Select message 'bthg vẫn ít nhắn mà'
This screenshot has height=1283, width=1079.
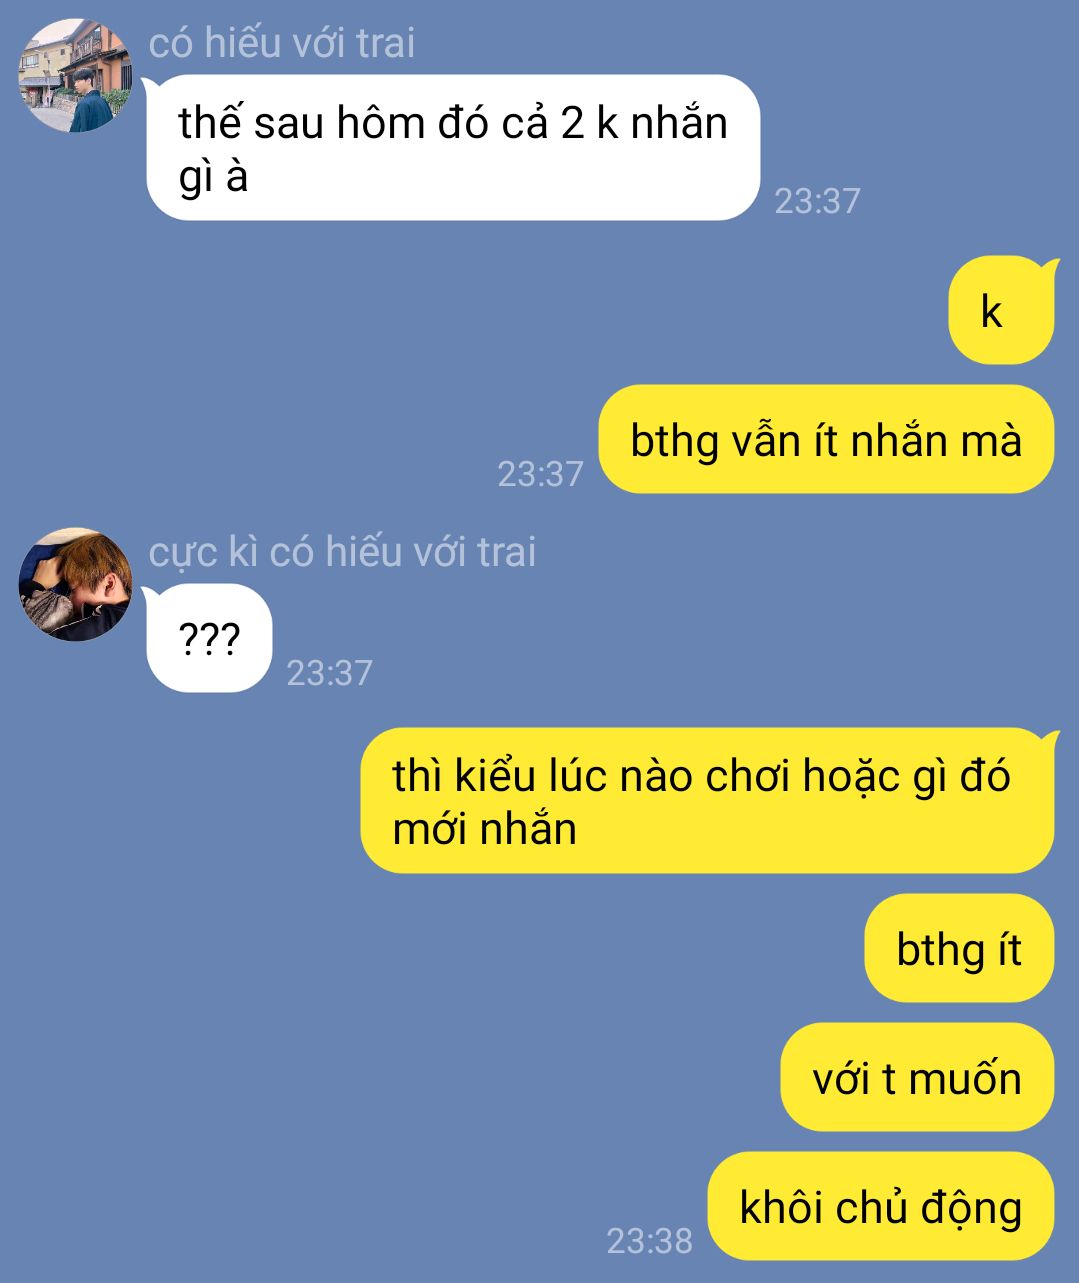(826, 440)
